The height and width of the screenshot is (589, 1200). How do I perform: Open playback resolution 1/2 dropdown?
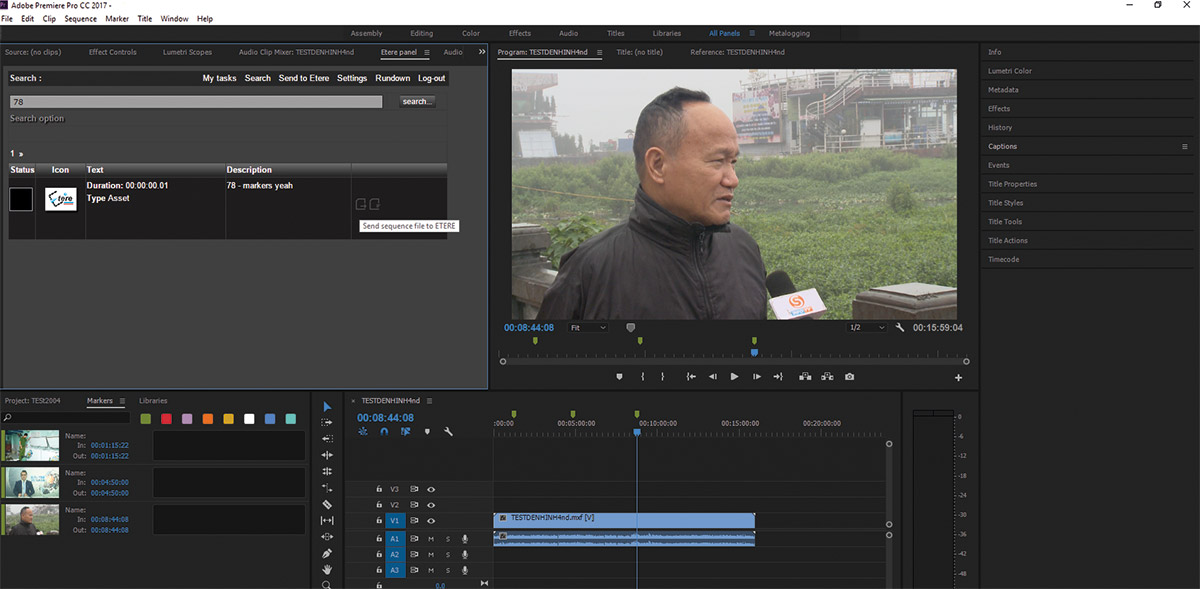point(867,327)
